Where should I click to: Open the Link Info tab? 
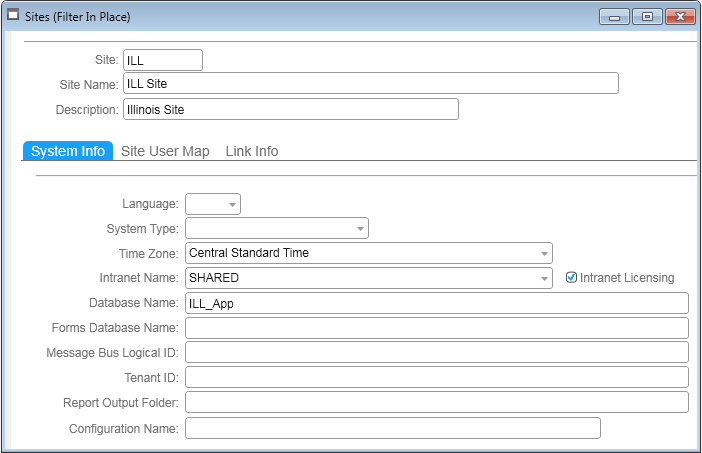coord(252,151)
